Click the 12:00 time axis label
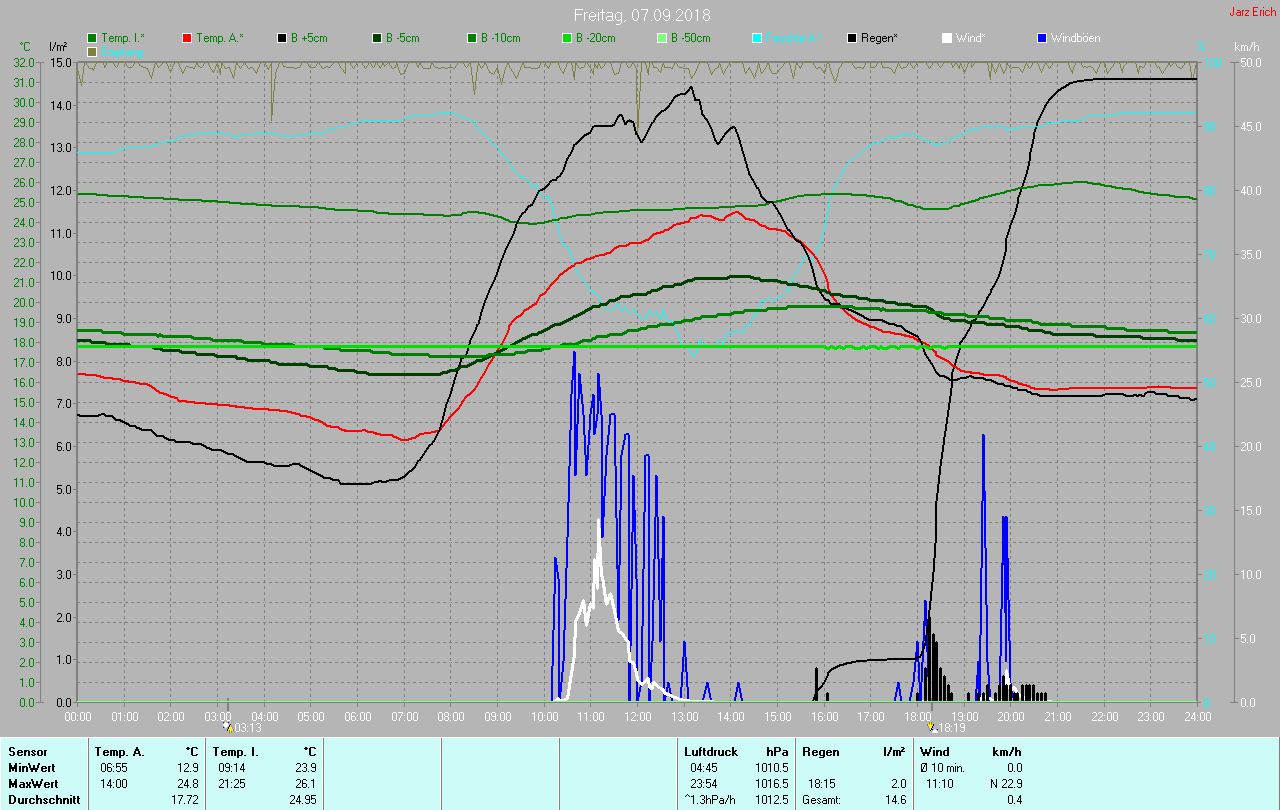The height and width of the screenshot is (810, 1280). coord(637,717)
